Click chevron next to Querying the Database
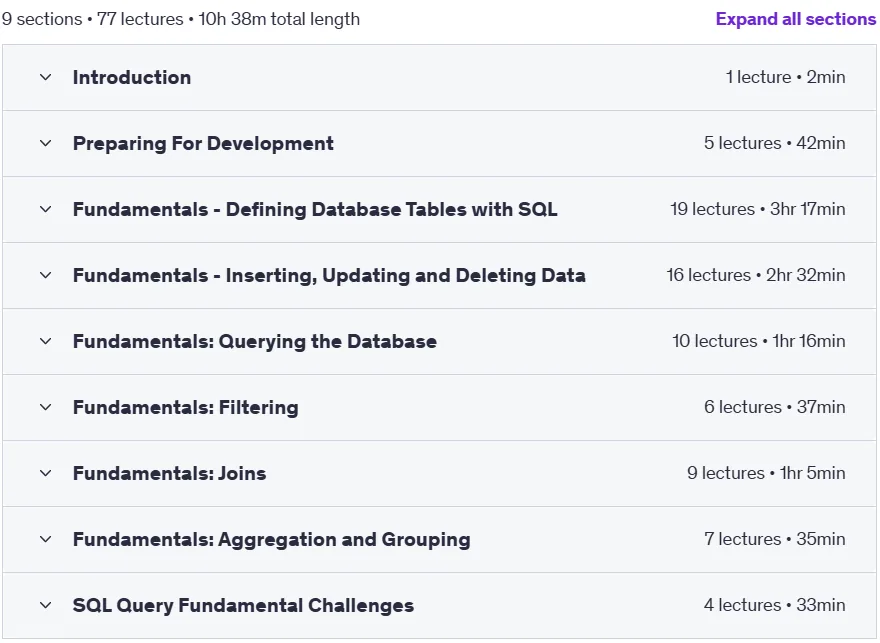The width and height of the screenshot is (880, 643). click(45, 341)
